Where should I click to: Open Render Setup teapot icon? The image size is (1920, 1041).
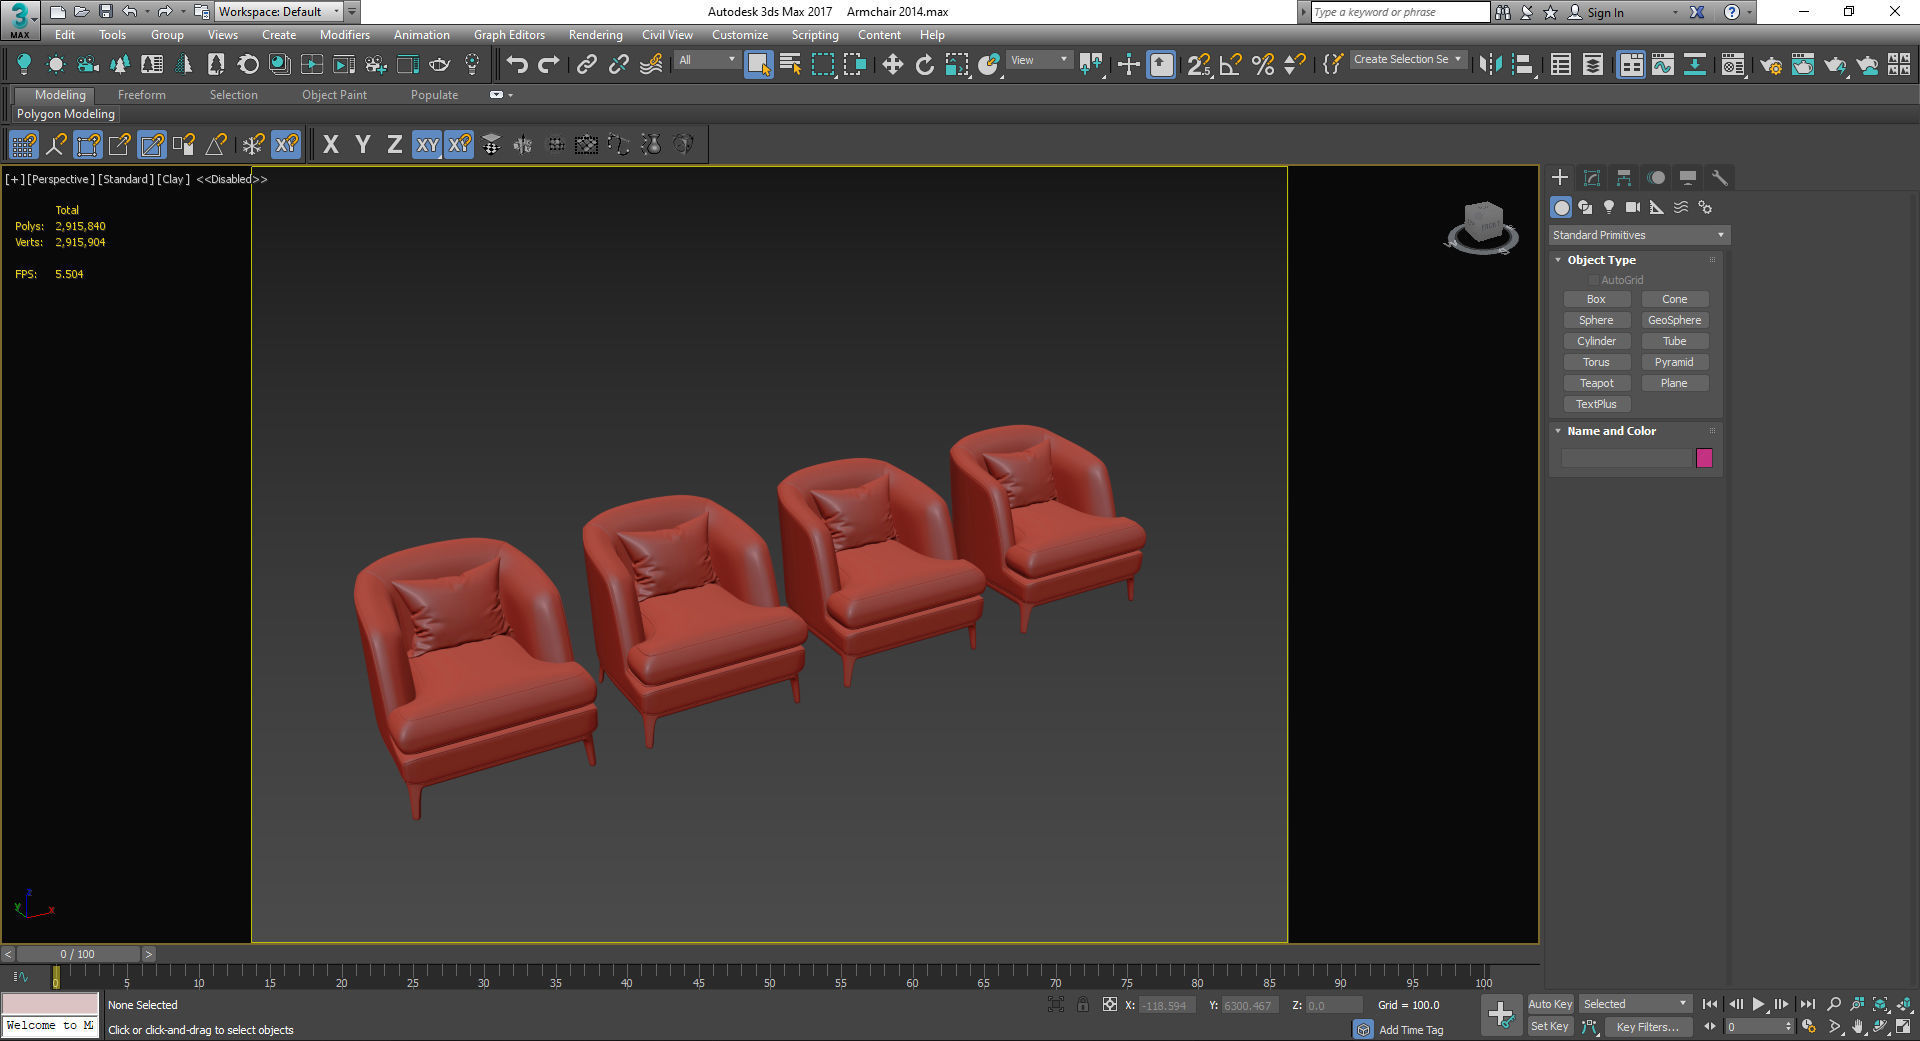pos(1771,65)
